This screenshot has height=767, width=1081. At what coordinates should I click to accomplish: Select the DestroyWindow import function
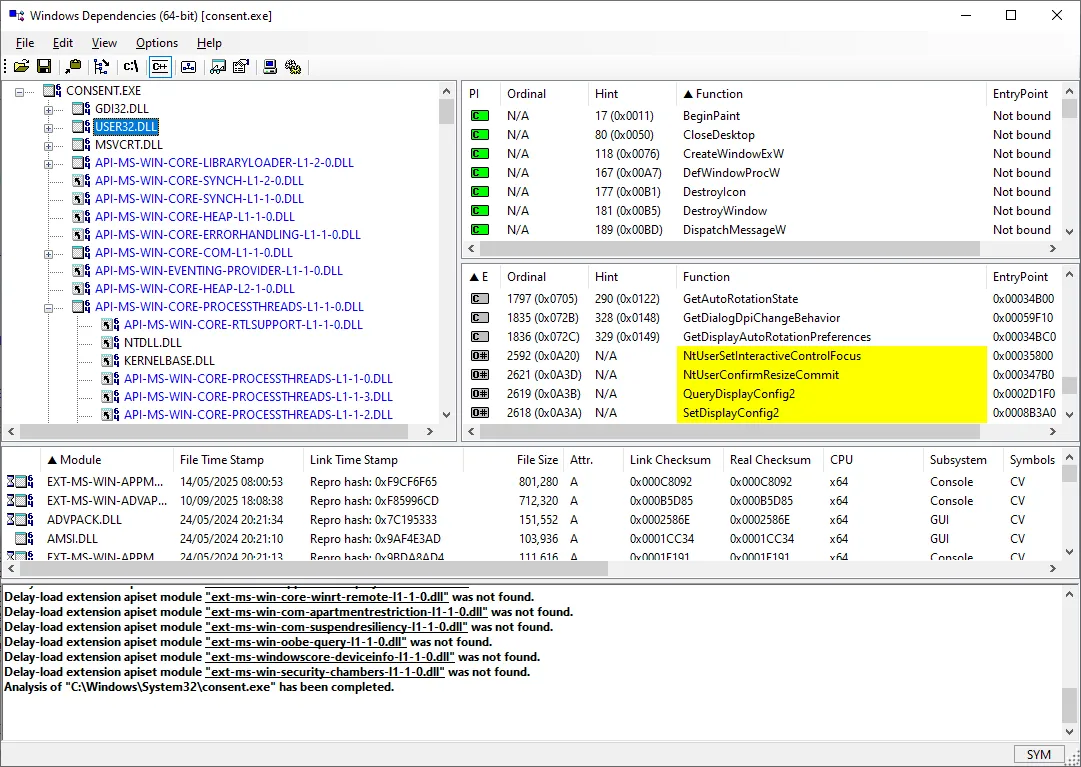click(x=725, y=211)
